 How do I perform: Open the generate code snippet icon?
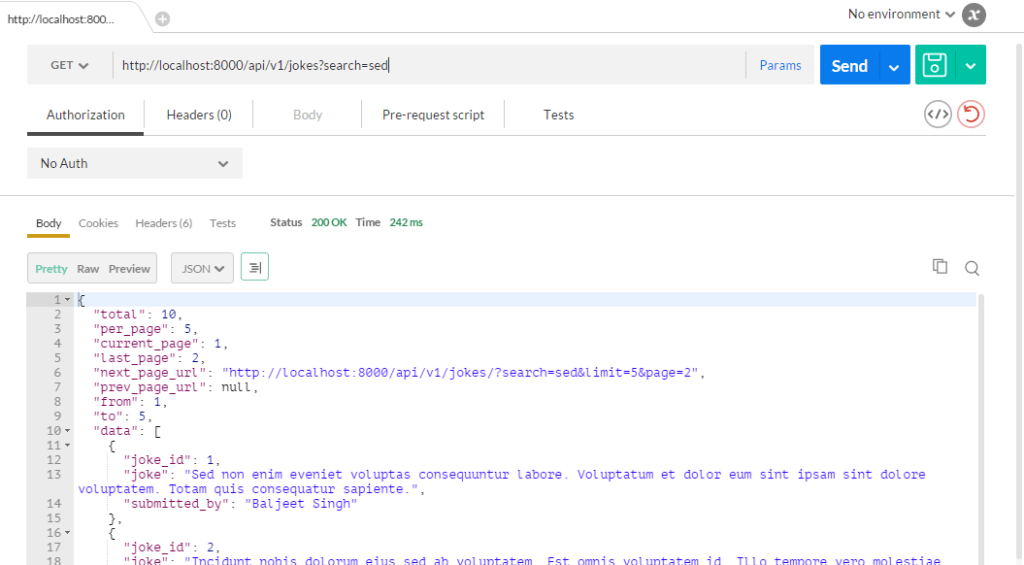coord(937,114)
